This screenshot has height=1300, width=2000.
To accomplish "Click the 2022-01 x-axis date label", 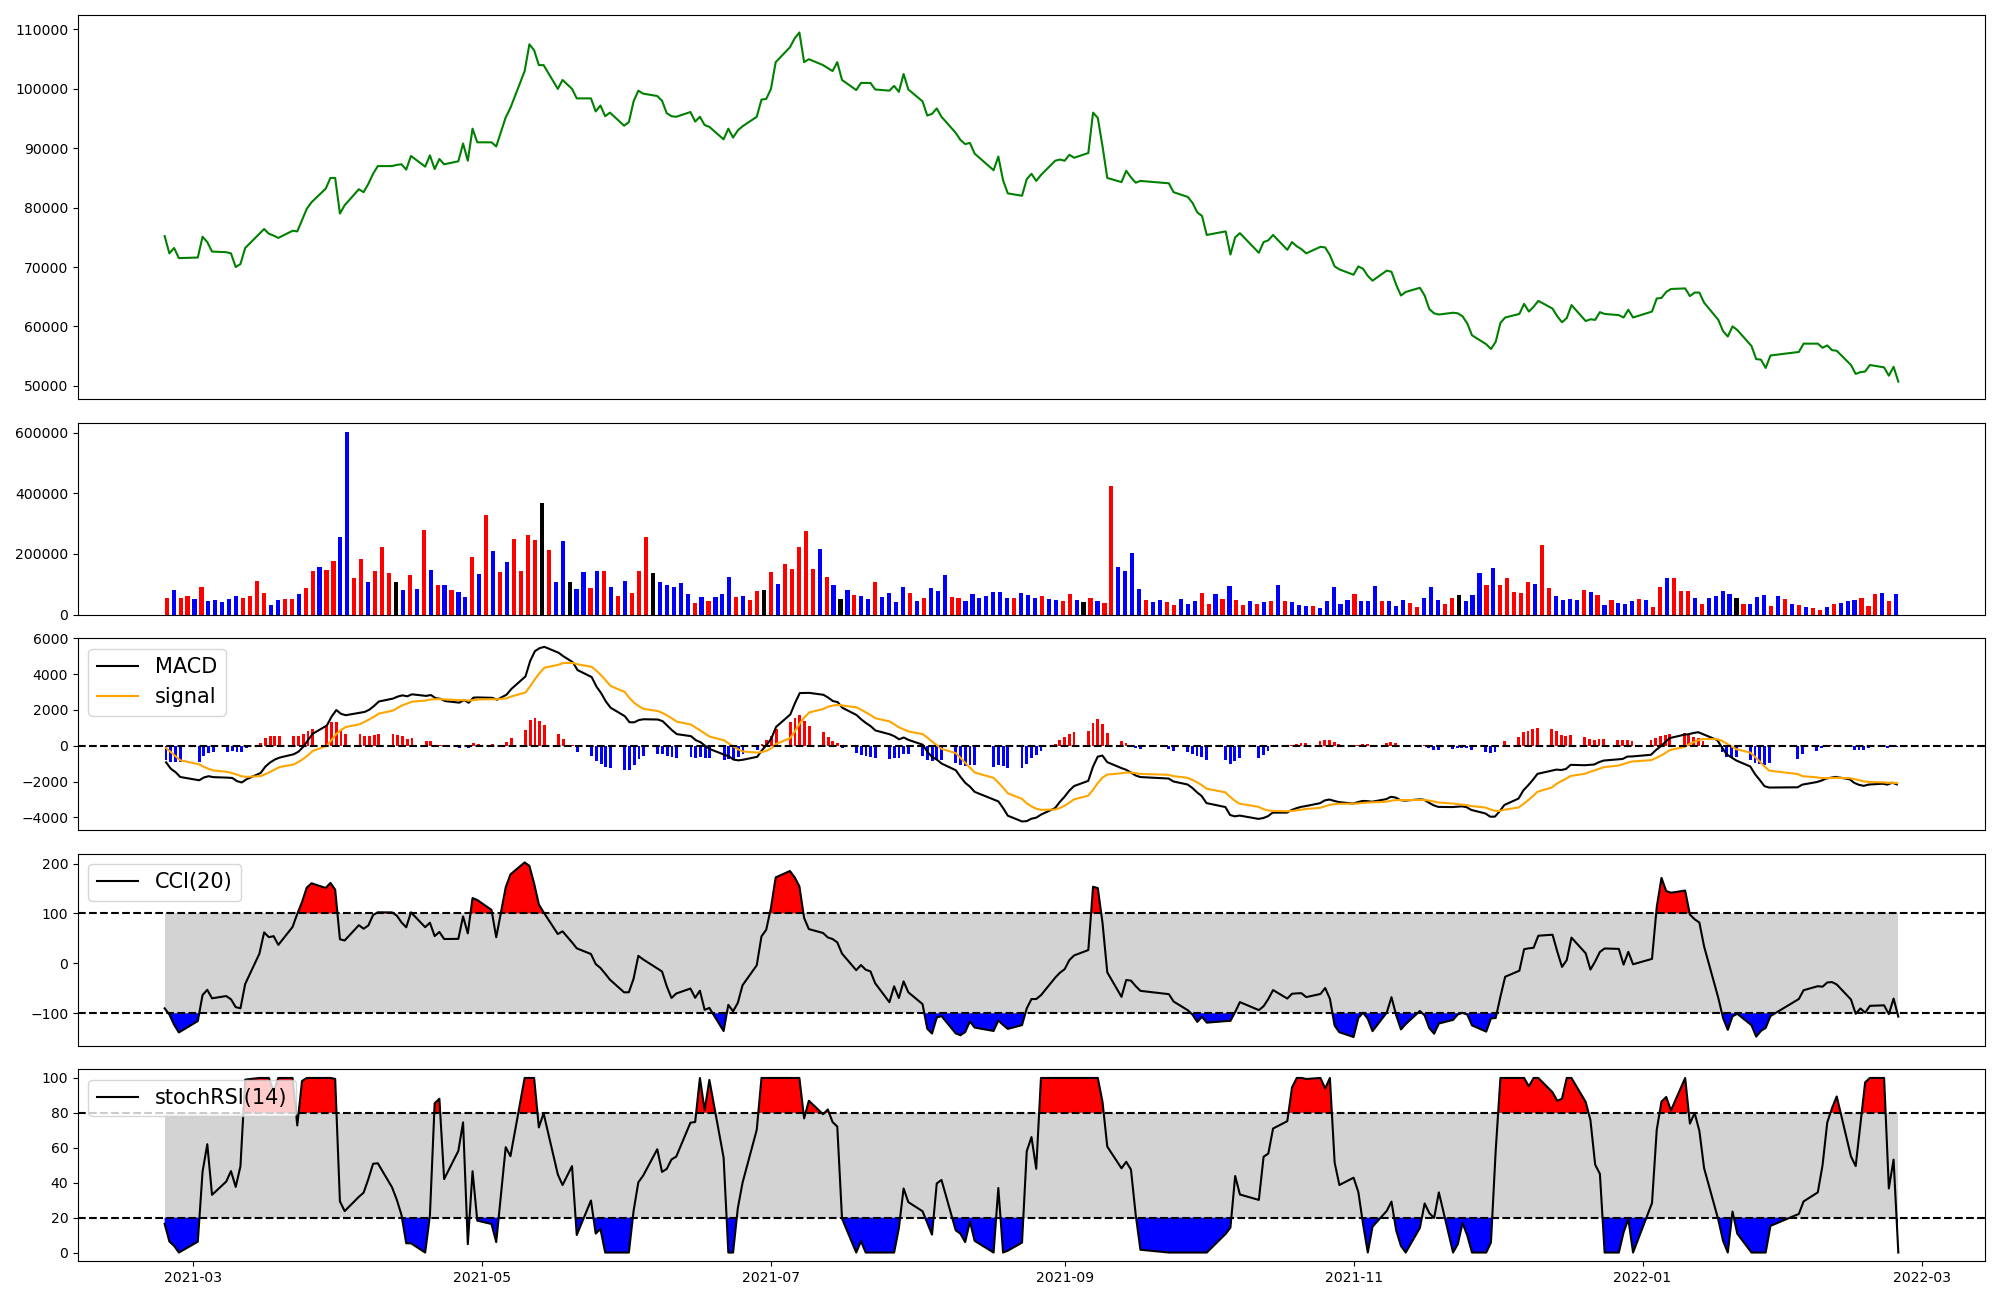I will pos(1643,1277).
